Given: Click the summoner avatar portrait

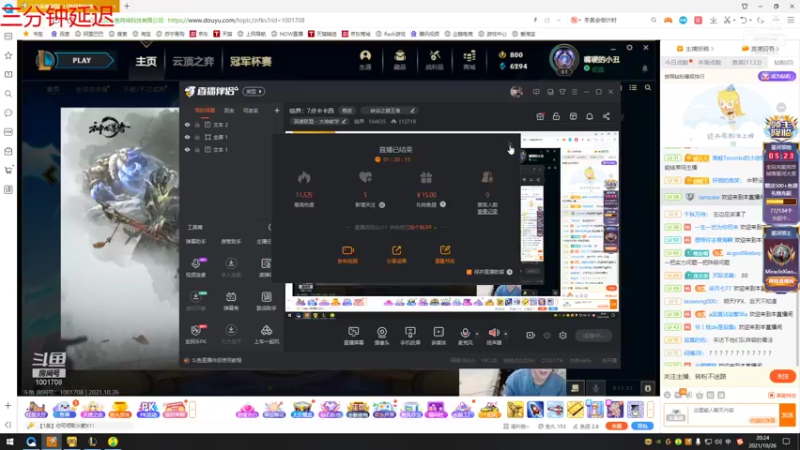Looking at the screenshot, I should click(564, 59).
